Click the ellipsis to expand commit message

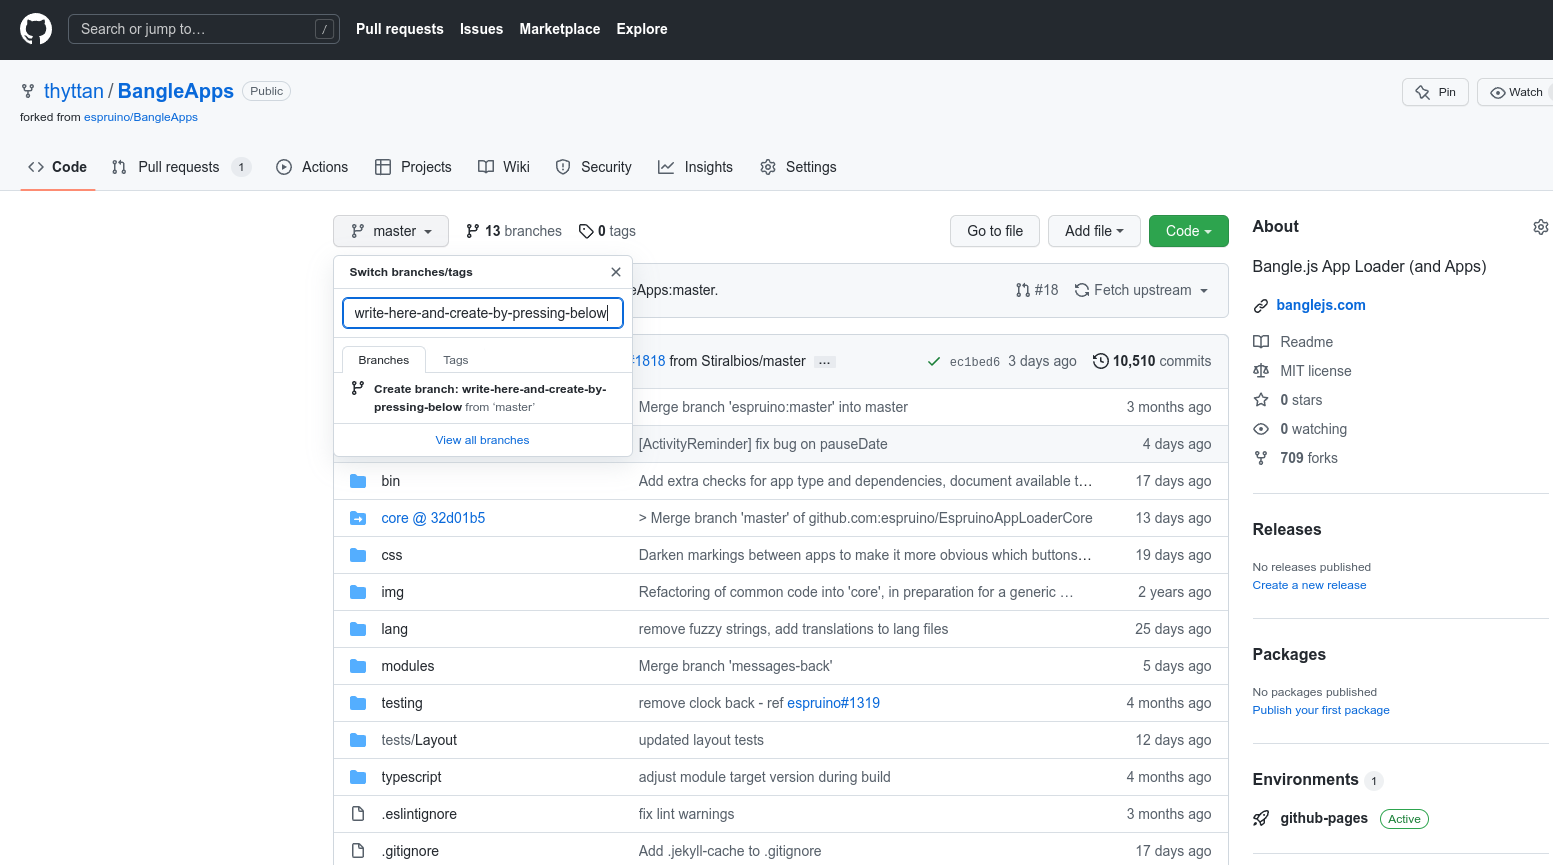pos(824,362)
